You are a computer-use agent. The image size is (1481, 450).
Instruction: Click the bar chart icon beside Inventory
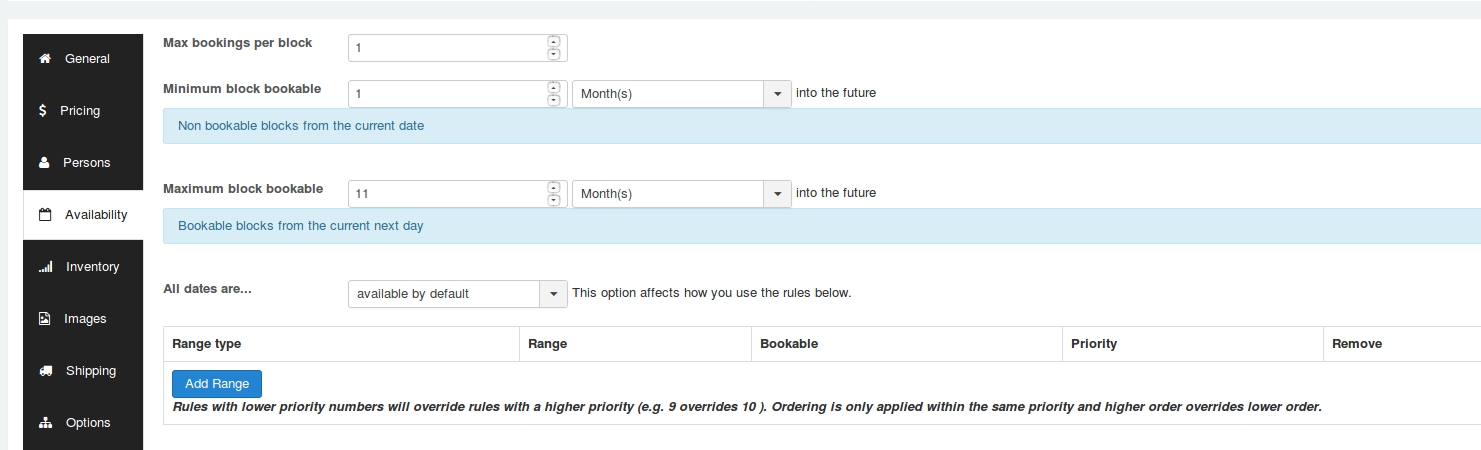45,267
